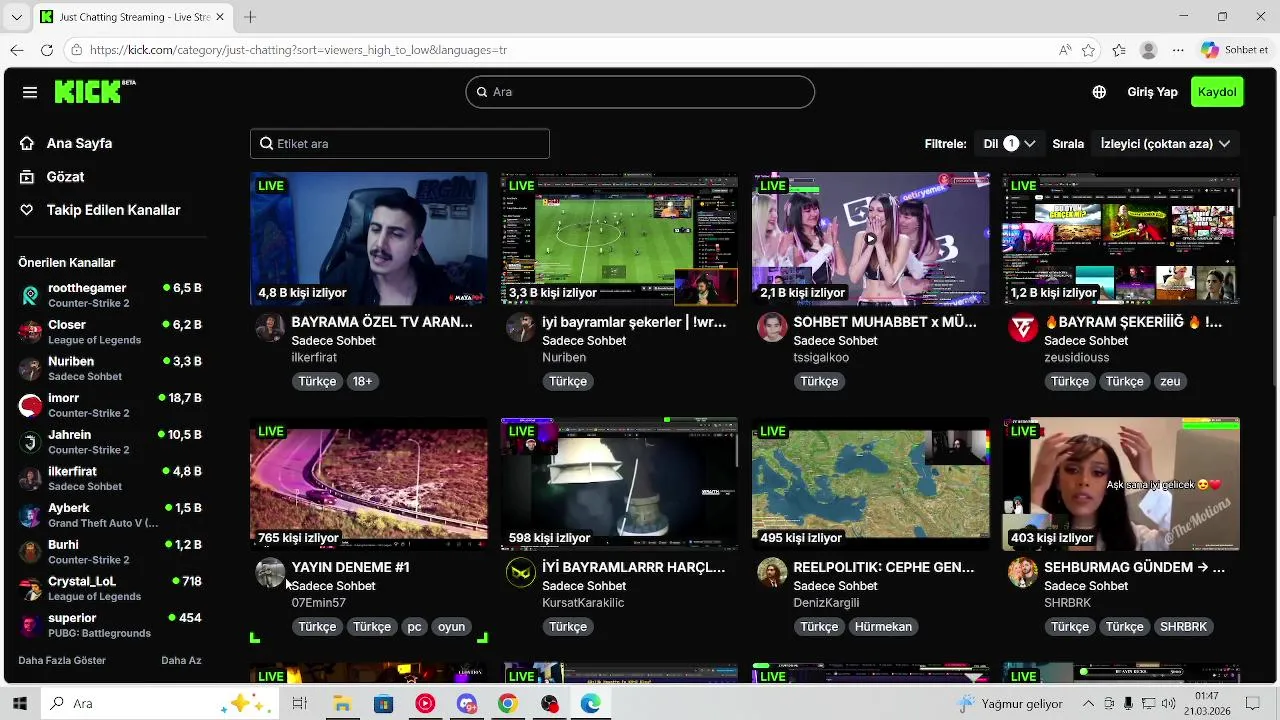
Task: Open Nuriben channel name under football stream
Action: point(564,357)
